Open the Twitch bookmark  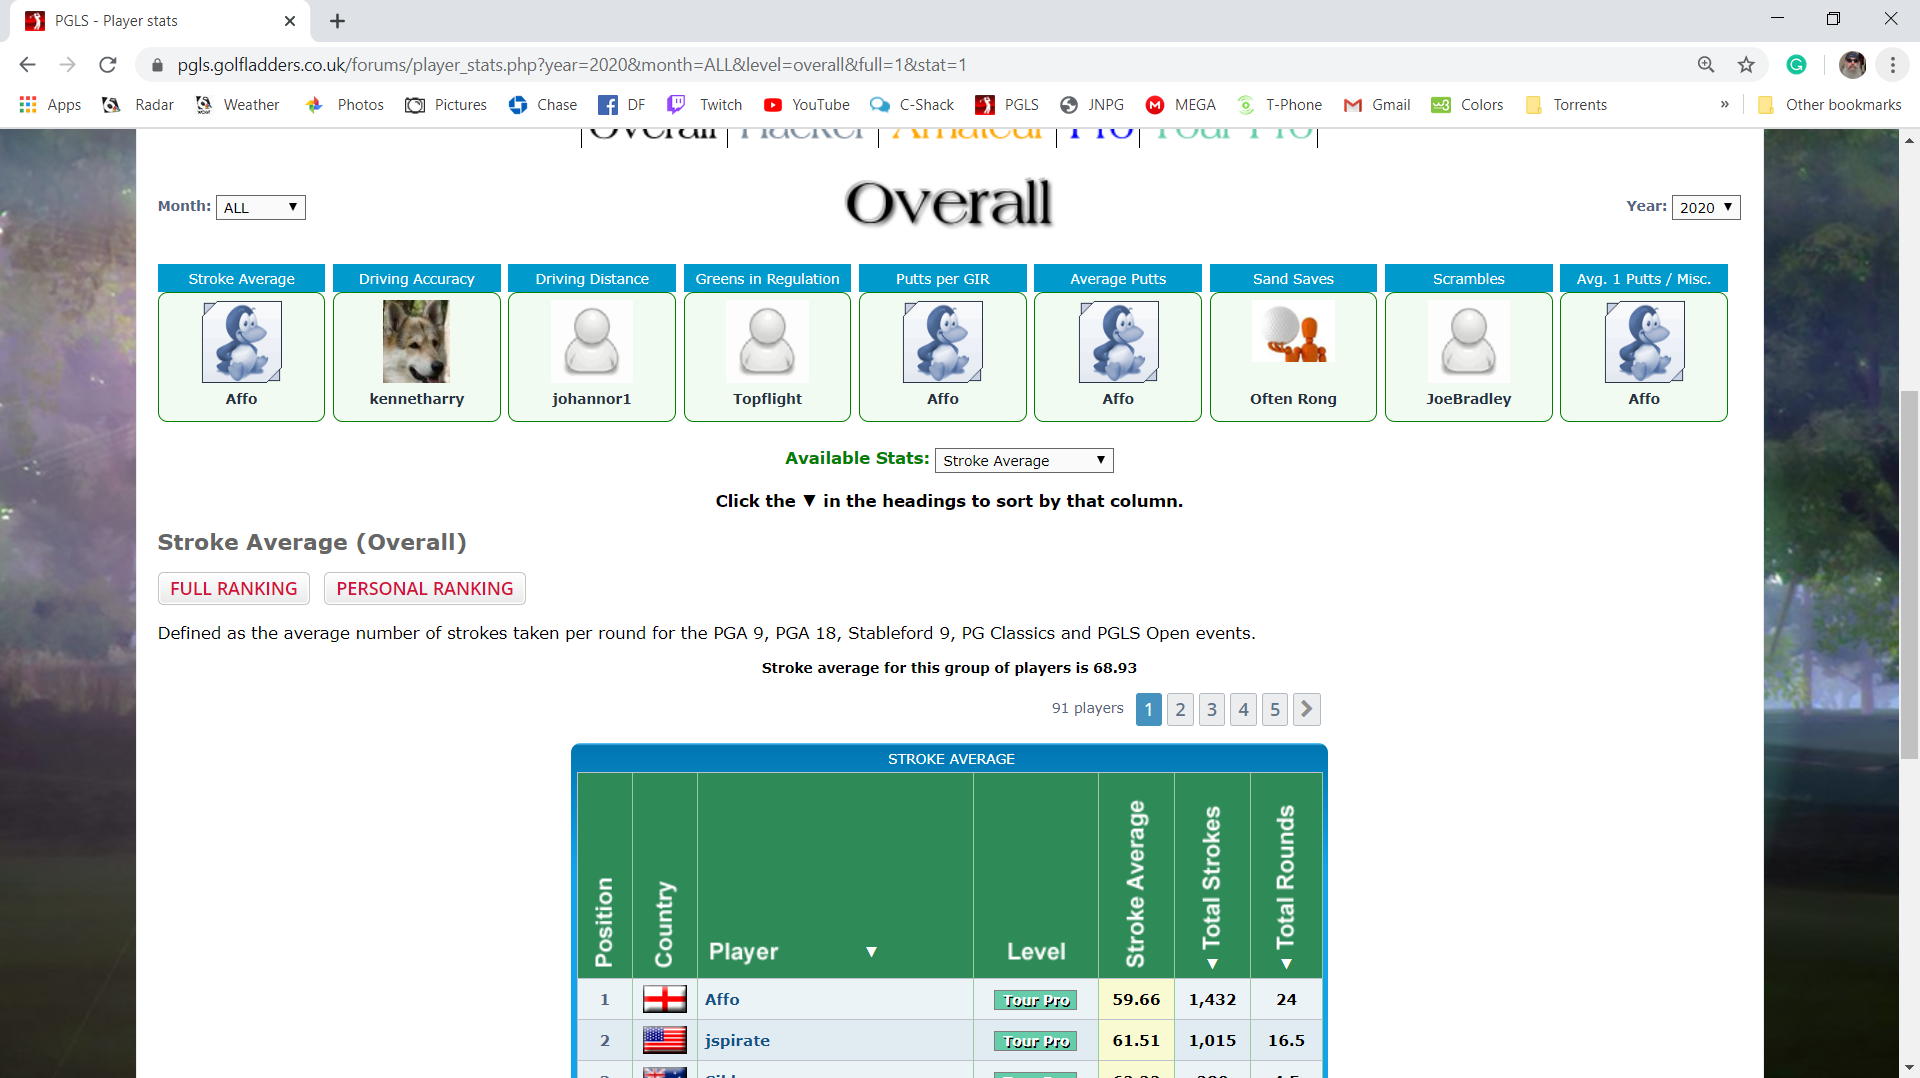[x=705, y=105]
